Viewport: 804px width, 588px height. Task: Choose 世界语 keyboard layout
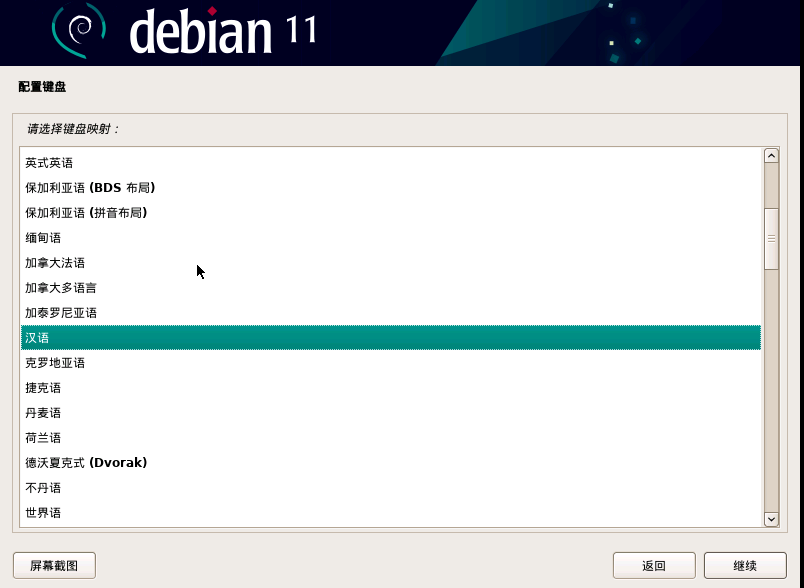coord(391,513)
